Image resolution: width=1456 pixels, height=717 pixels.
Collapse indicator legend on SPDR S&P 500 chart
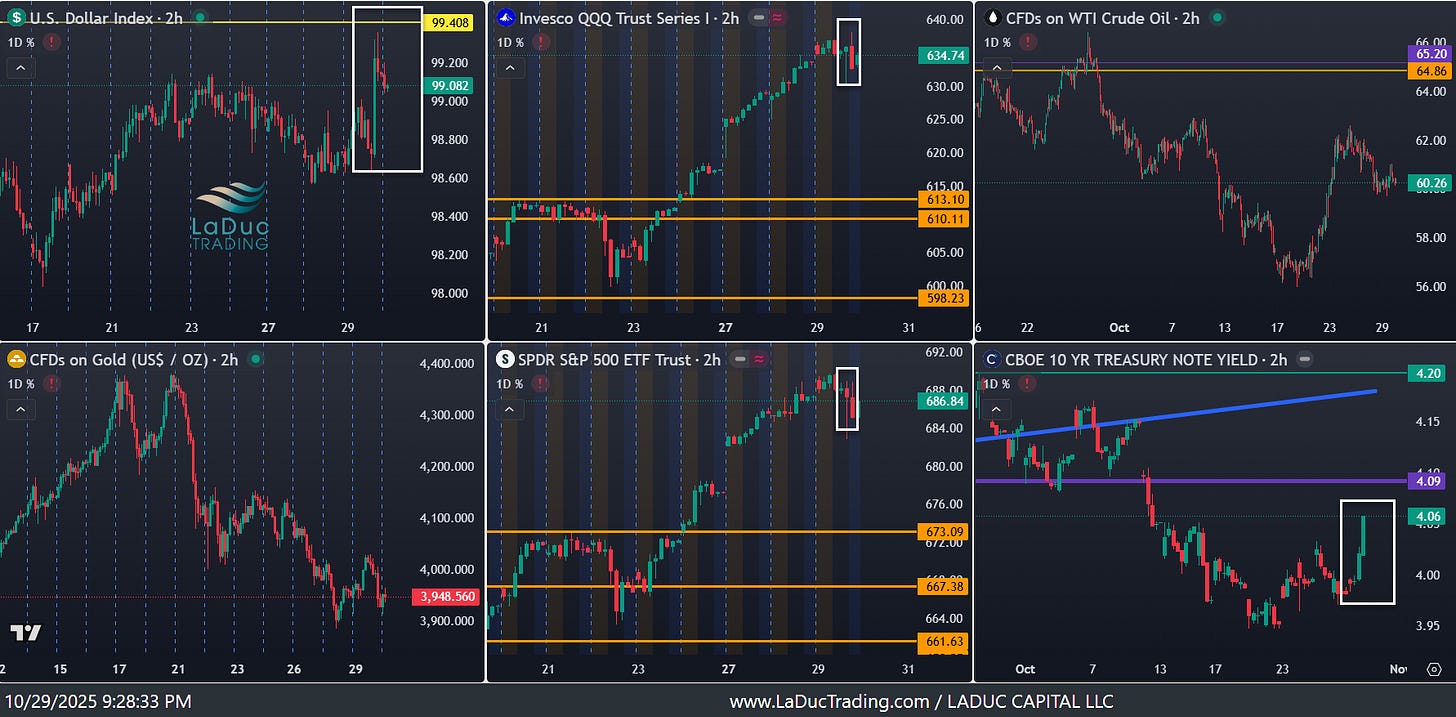click(x=508, y=409)
